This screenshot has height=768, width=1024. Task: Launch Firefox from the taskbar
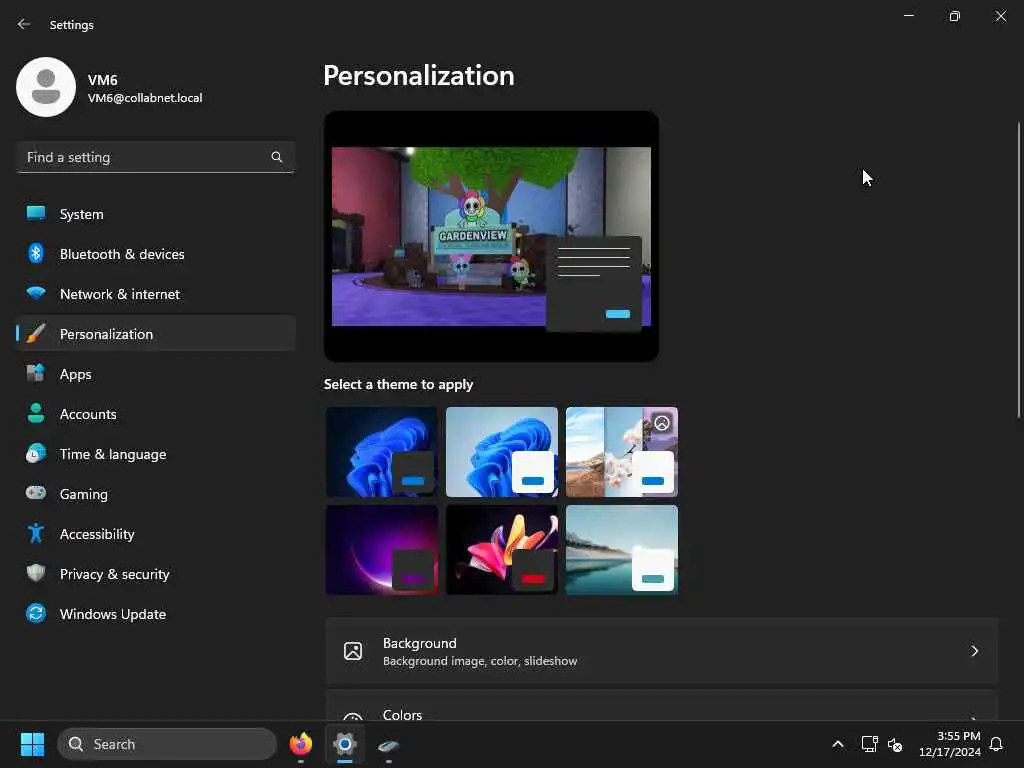pyautogui.click(x=301, y=744)
